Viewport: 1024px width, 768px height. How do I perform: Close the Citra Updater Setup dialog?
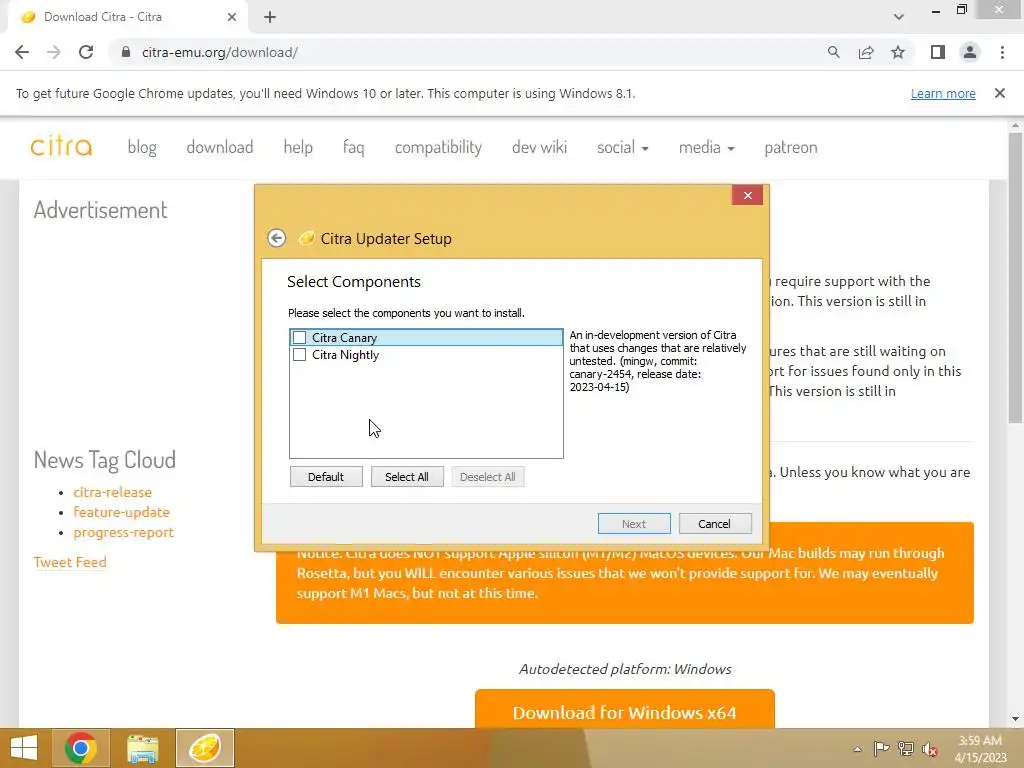click(748, 195)
